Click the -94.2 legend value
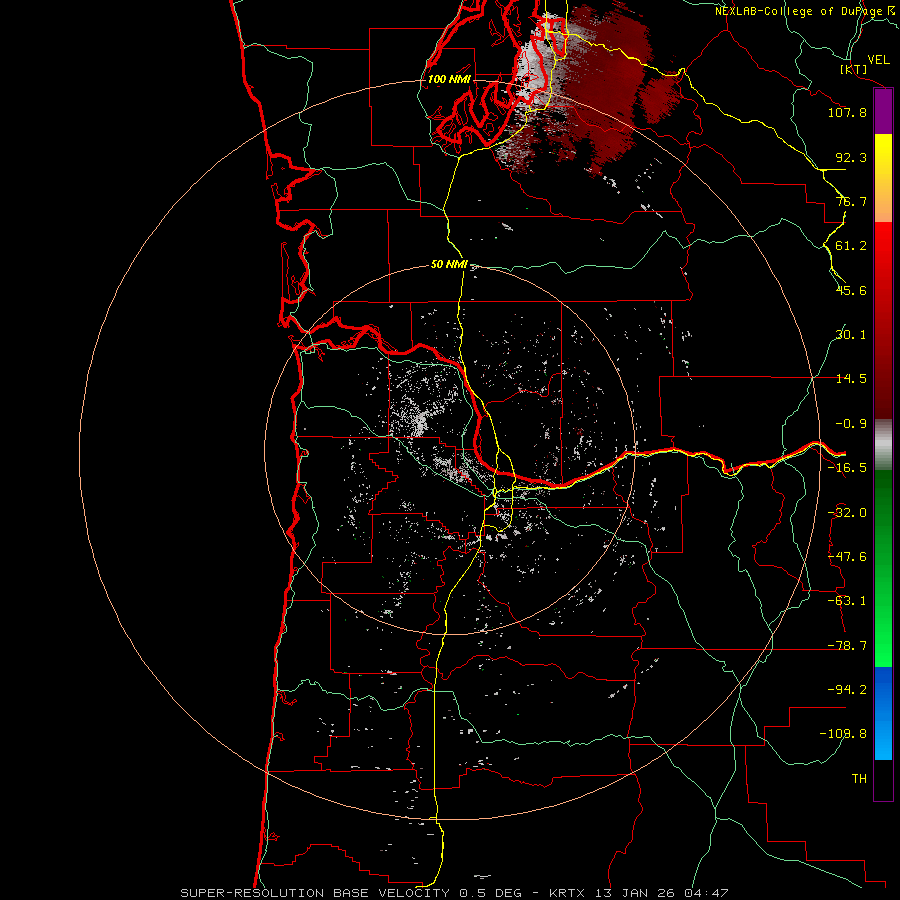Screen dimensions: 900x900 (847, 690)
